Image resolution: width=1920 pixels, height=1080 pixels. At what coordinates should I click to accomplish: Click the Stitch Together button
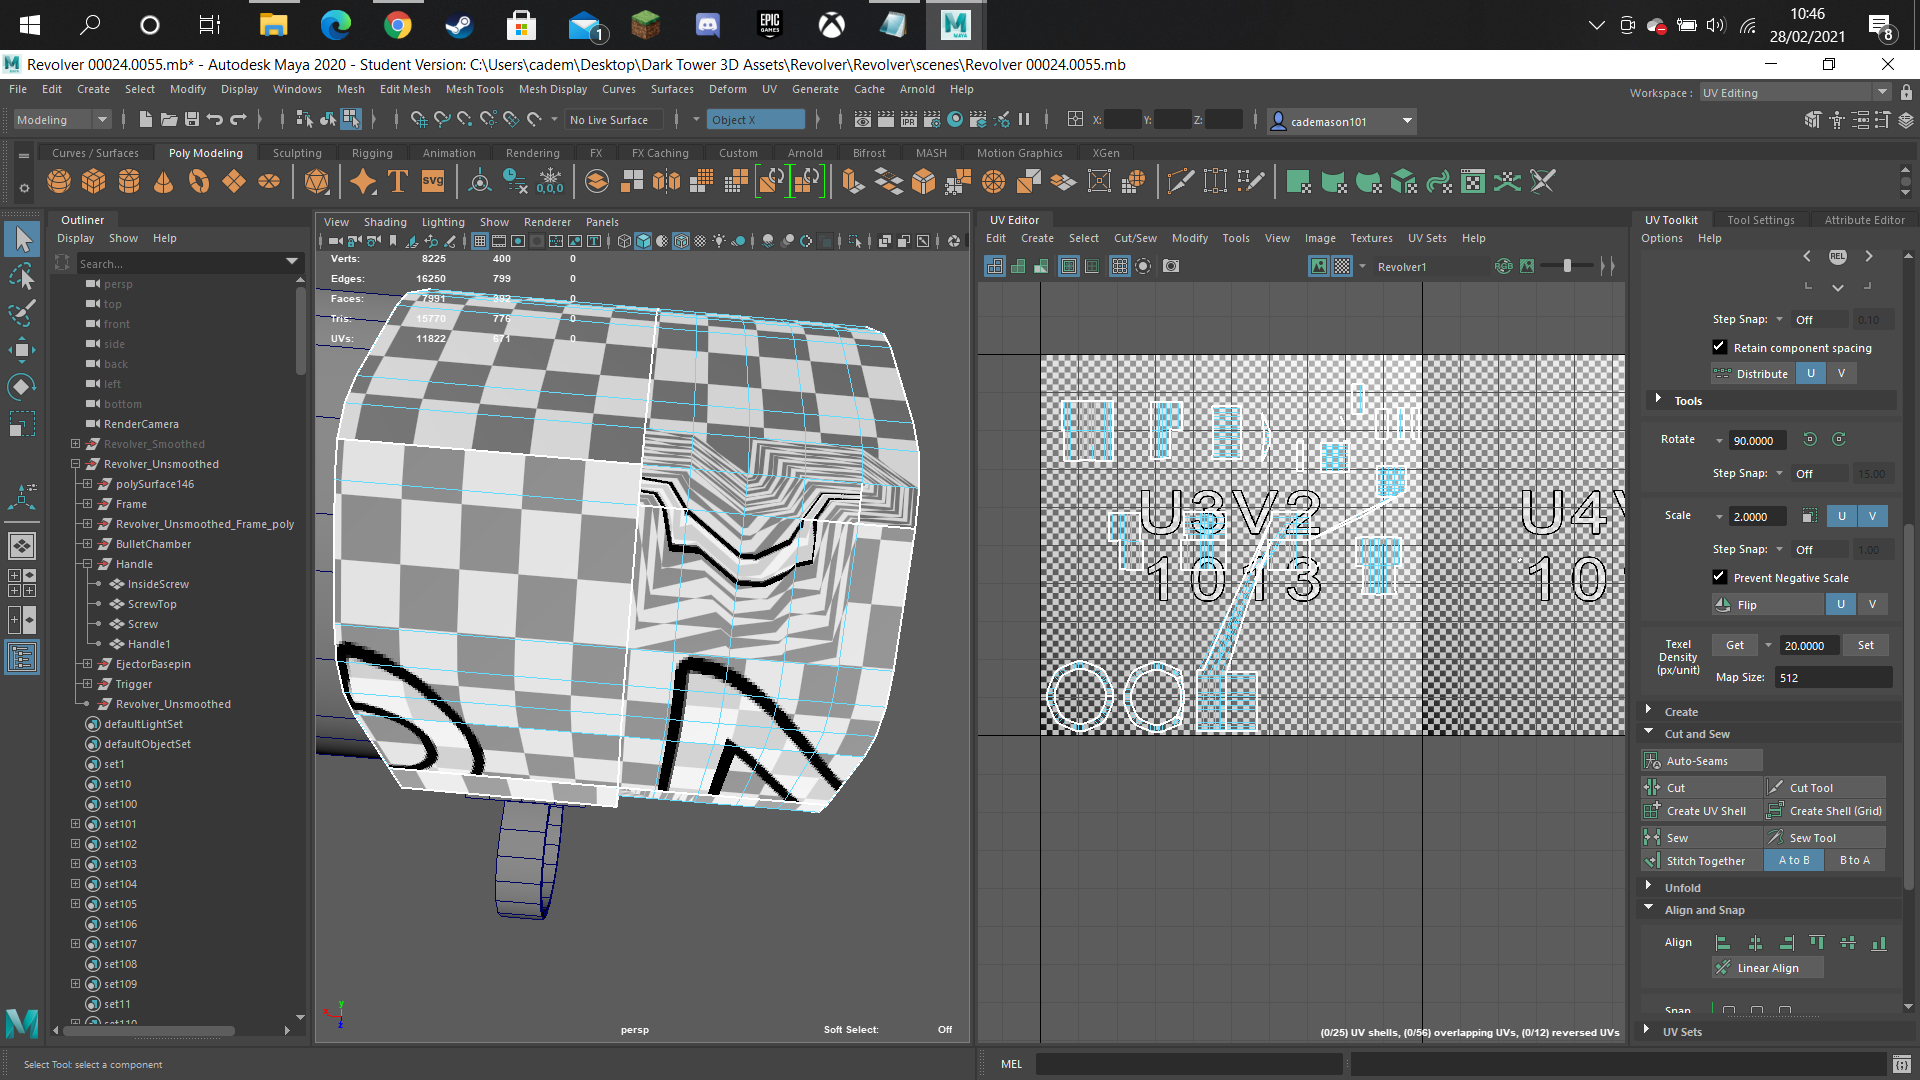click(1703, 861)
